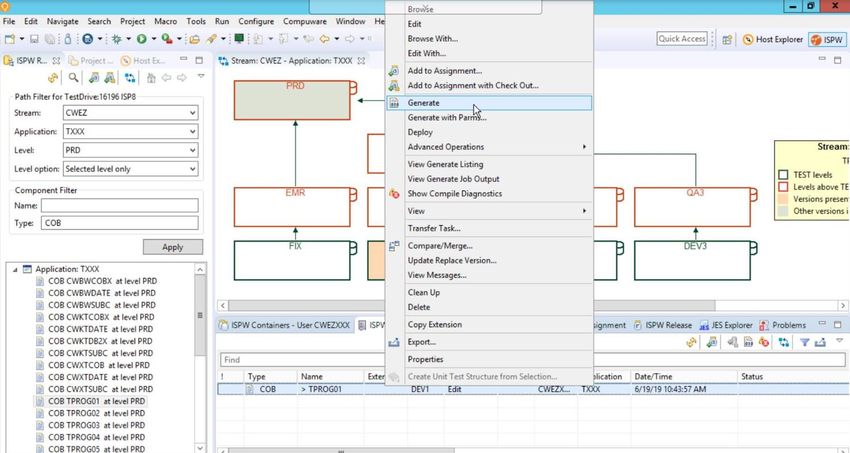
Task: Click the New wizard toolbar icon
Action: click(x=9, y=39)
